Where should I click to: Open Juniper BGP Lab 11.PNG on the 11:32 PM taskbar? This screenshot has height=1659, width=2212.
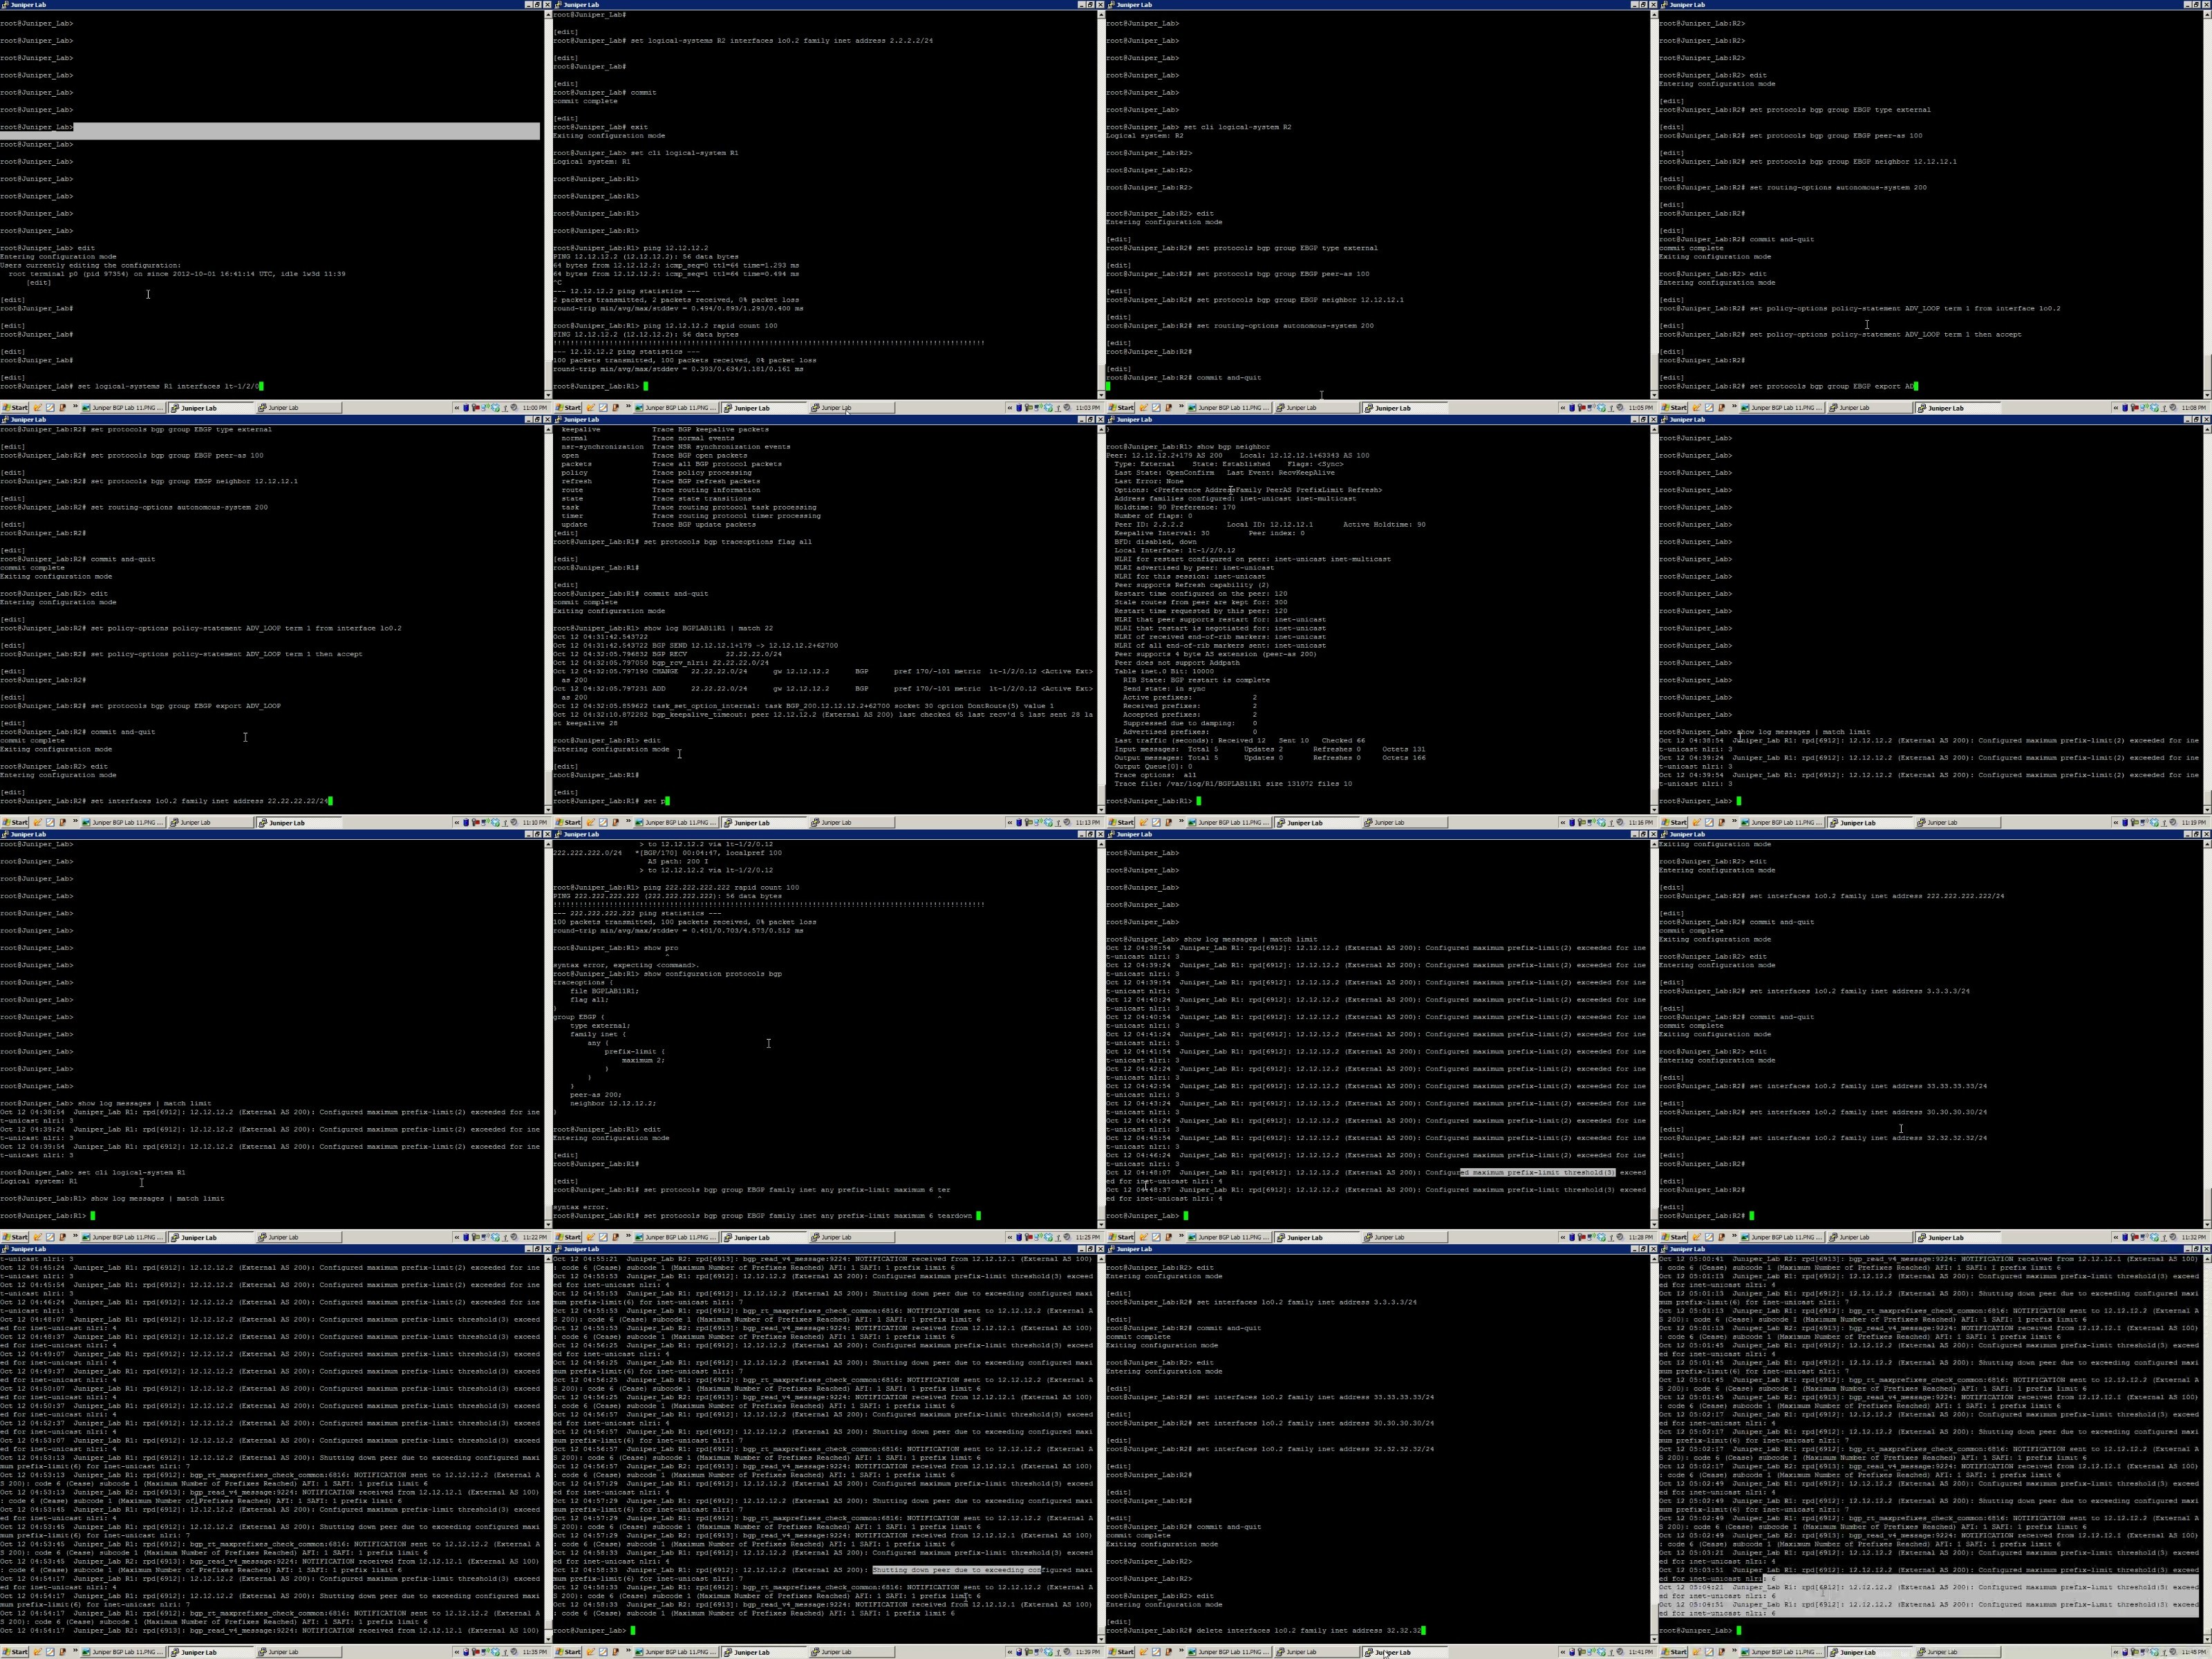point(1781,1237)
